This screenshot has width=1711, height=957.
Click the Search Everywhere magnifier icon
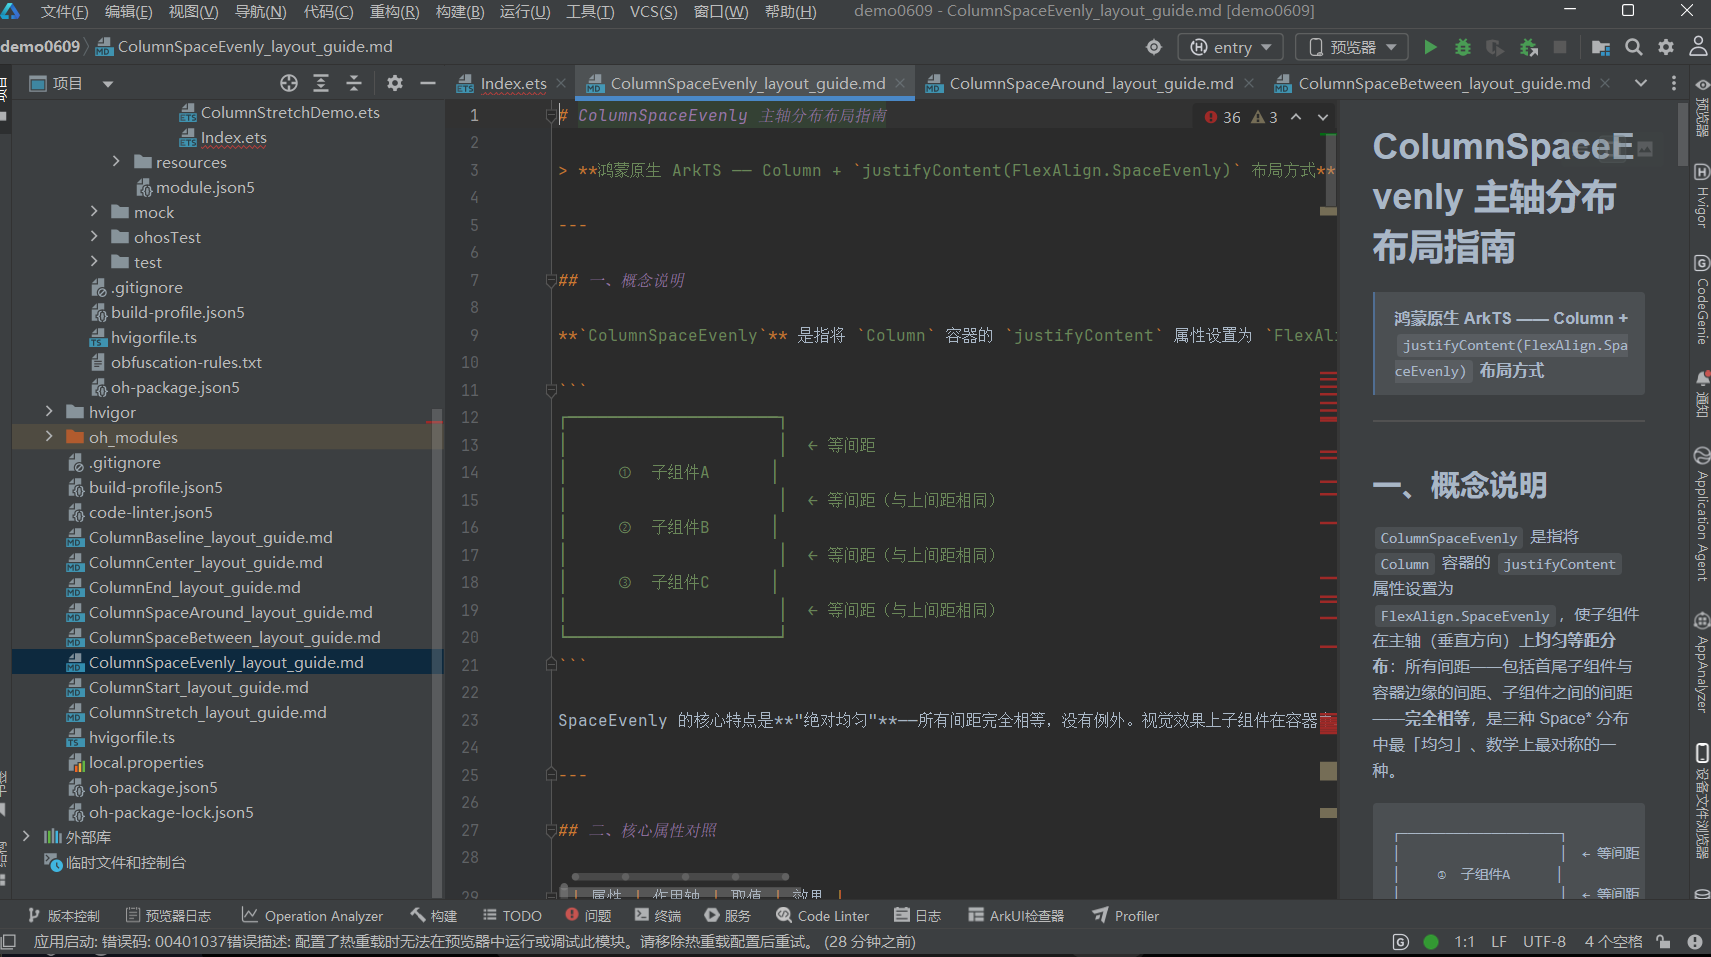1634,47
